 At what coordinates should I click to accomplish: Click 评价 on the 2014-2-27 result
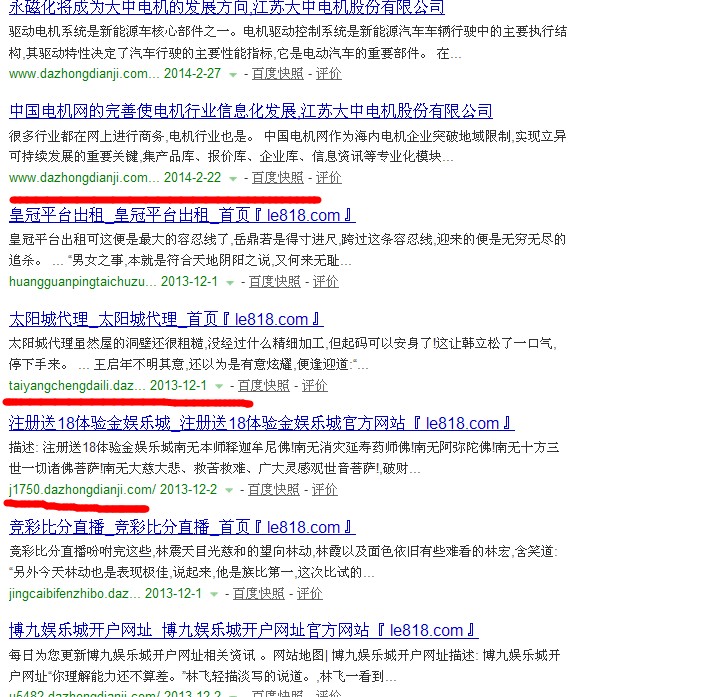coord(329,74)
